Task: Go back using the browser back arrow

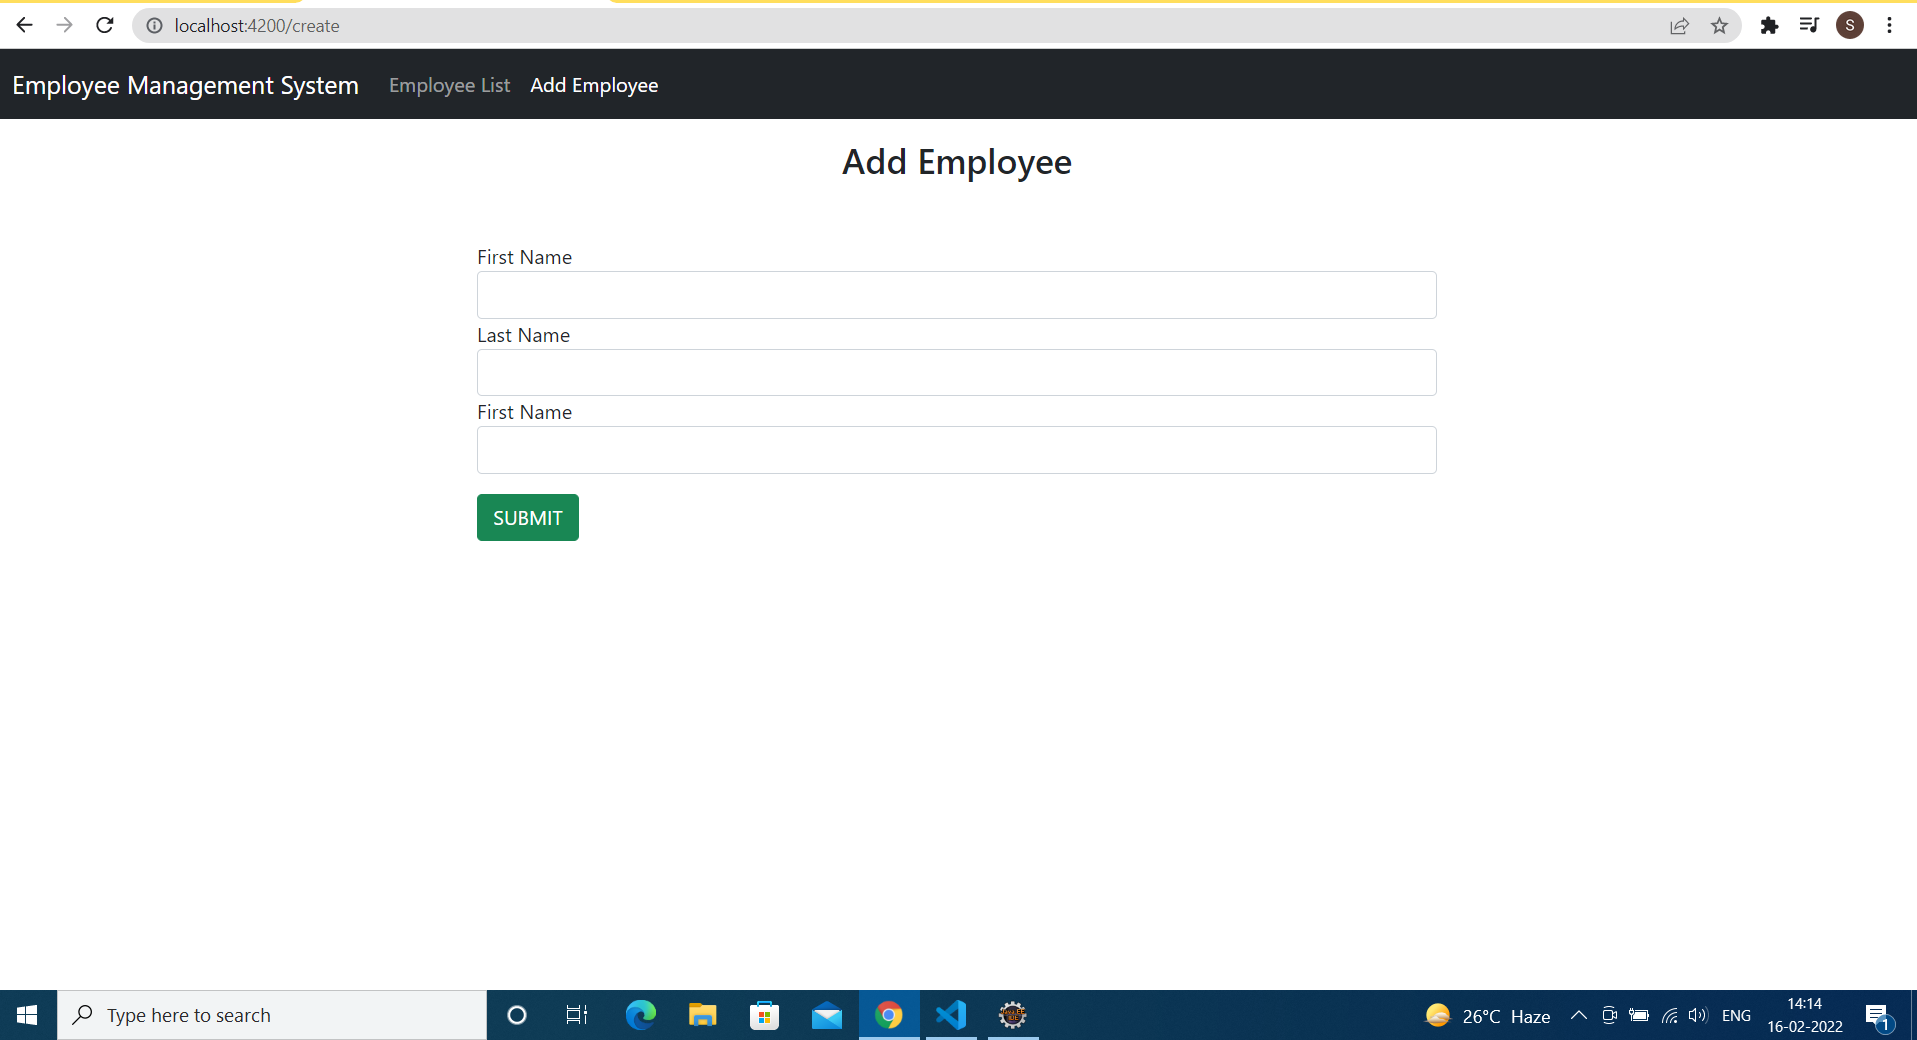Action: tap(24, 25)
